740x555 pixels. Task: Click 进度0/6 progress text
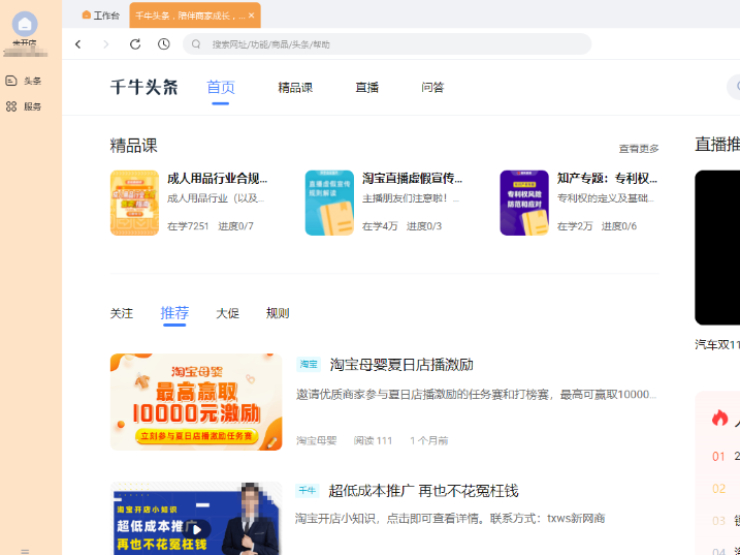(x=619, y=226)
